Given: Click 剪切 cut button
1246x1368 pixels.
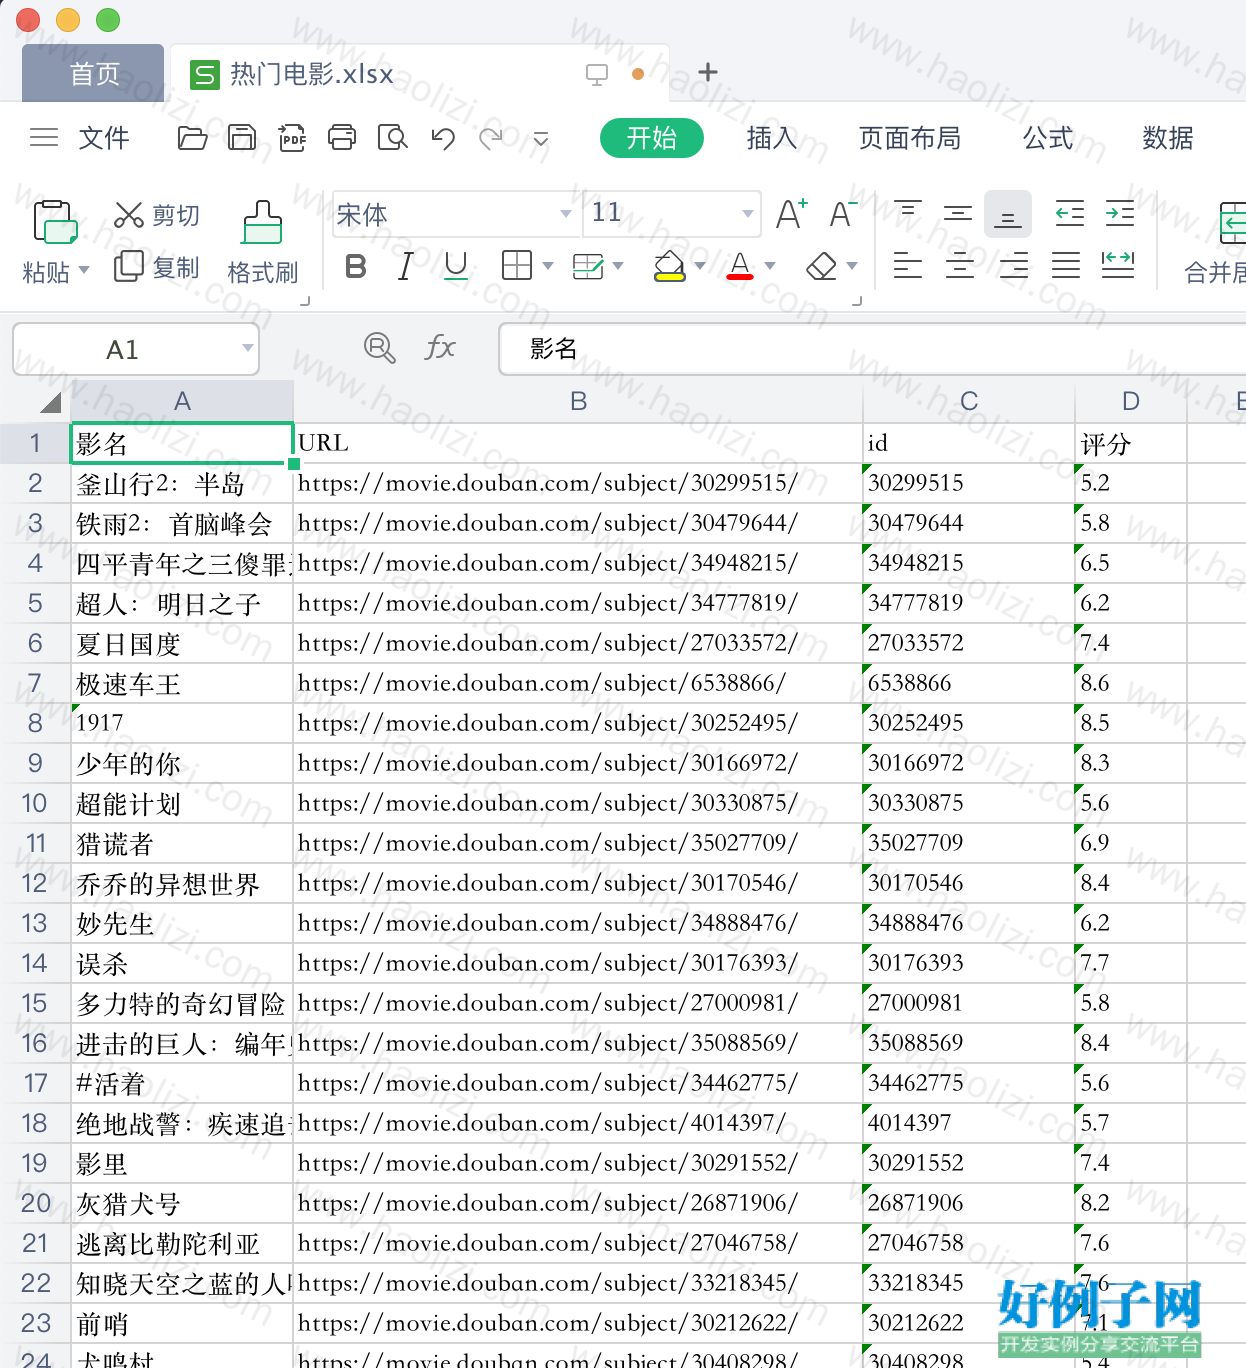Looking at the screenshot, I should [157, 215].
